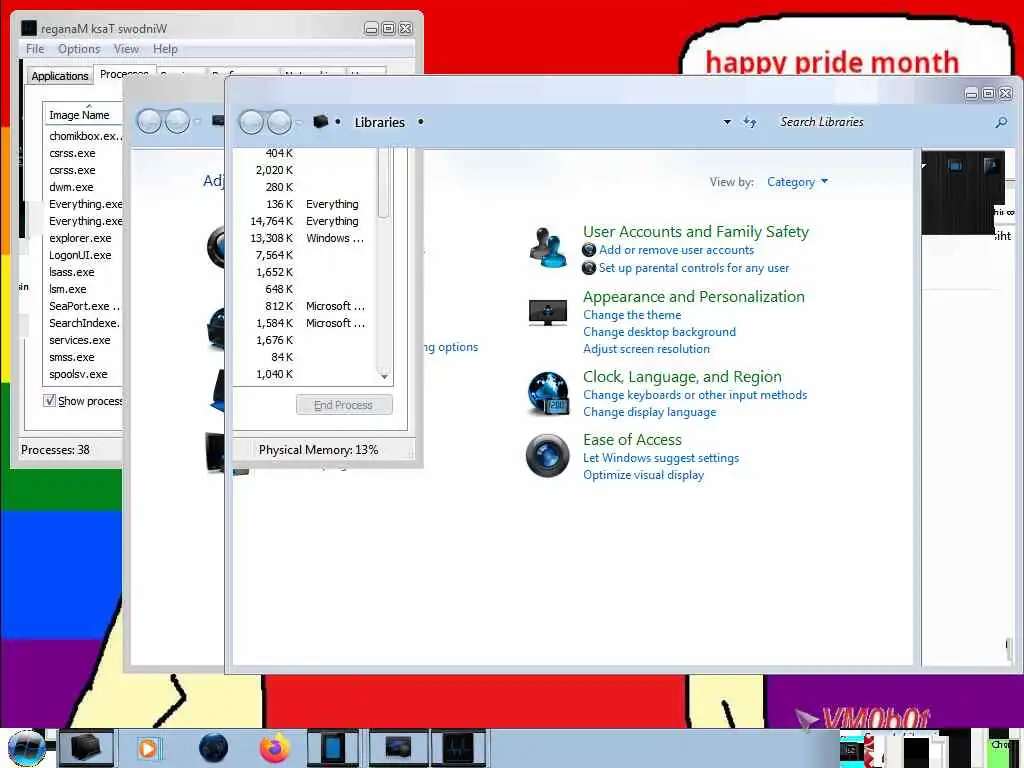
Task: Click Change keyboards or other input methods
Action: tap(695, 395)
